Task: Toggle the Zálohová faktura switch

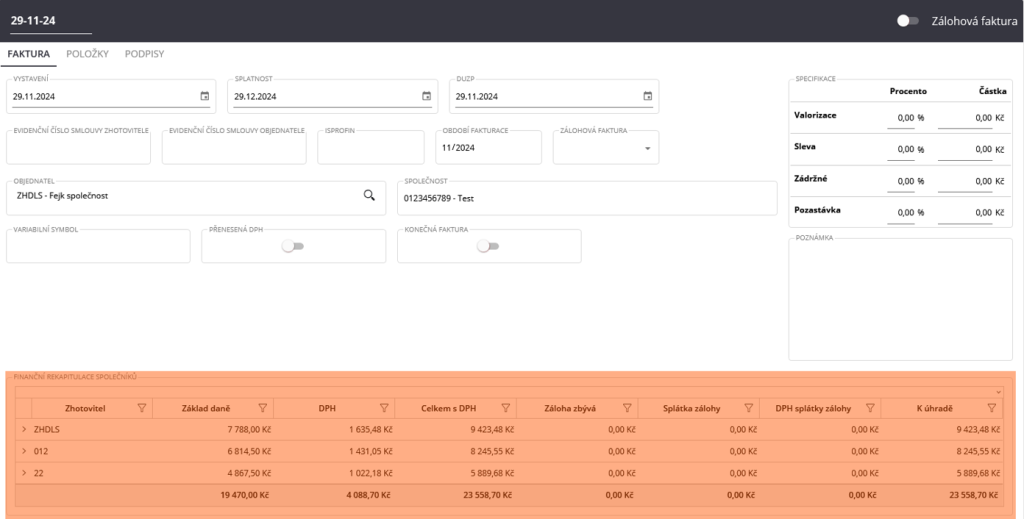Action: [908, 20]
